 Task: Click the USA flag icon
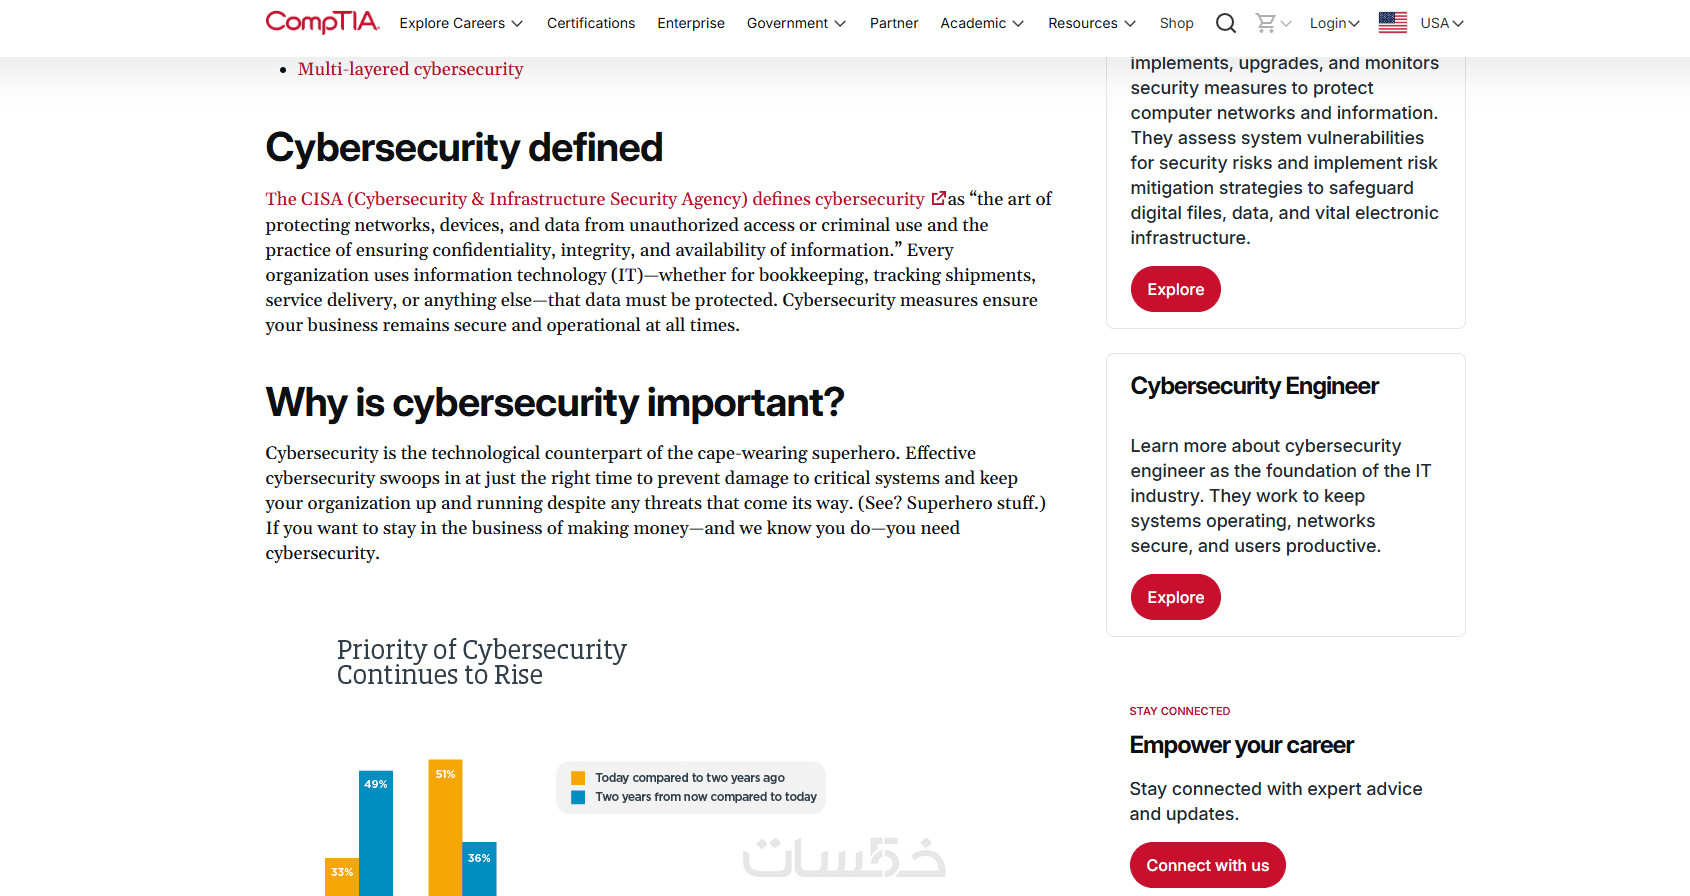point(1392,23)
